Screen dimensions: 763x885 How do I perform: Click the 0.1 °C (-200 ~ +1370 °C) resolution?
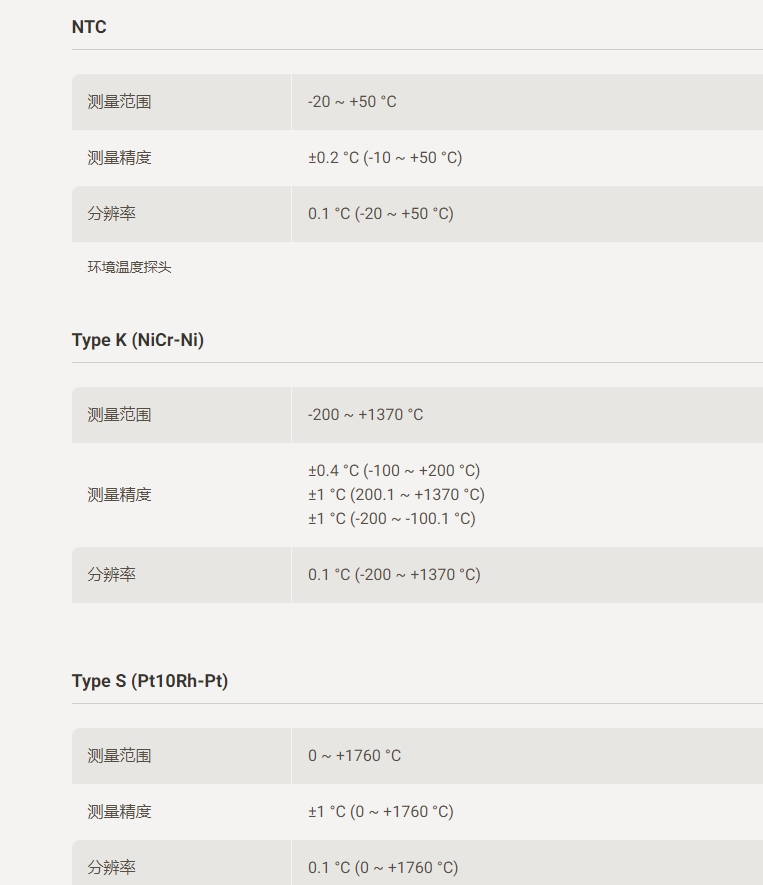click(394, 575)
